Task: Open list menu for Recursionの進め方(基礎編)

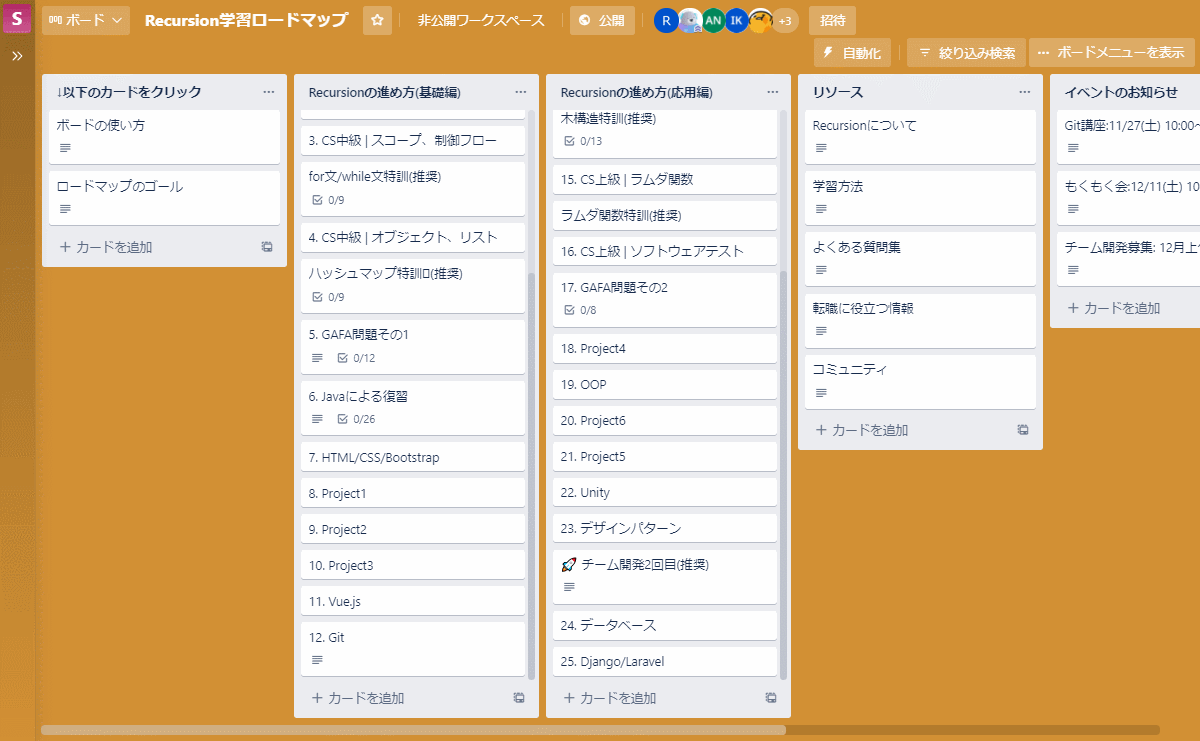Action: coord(520,92)
